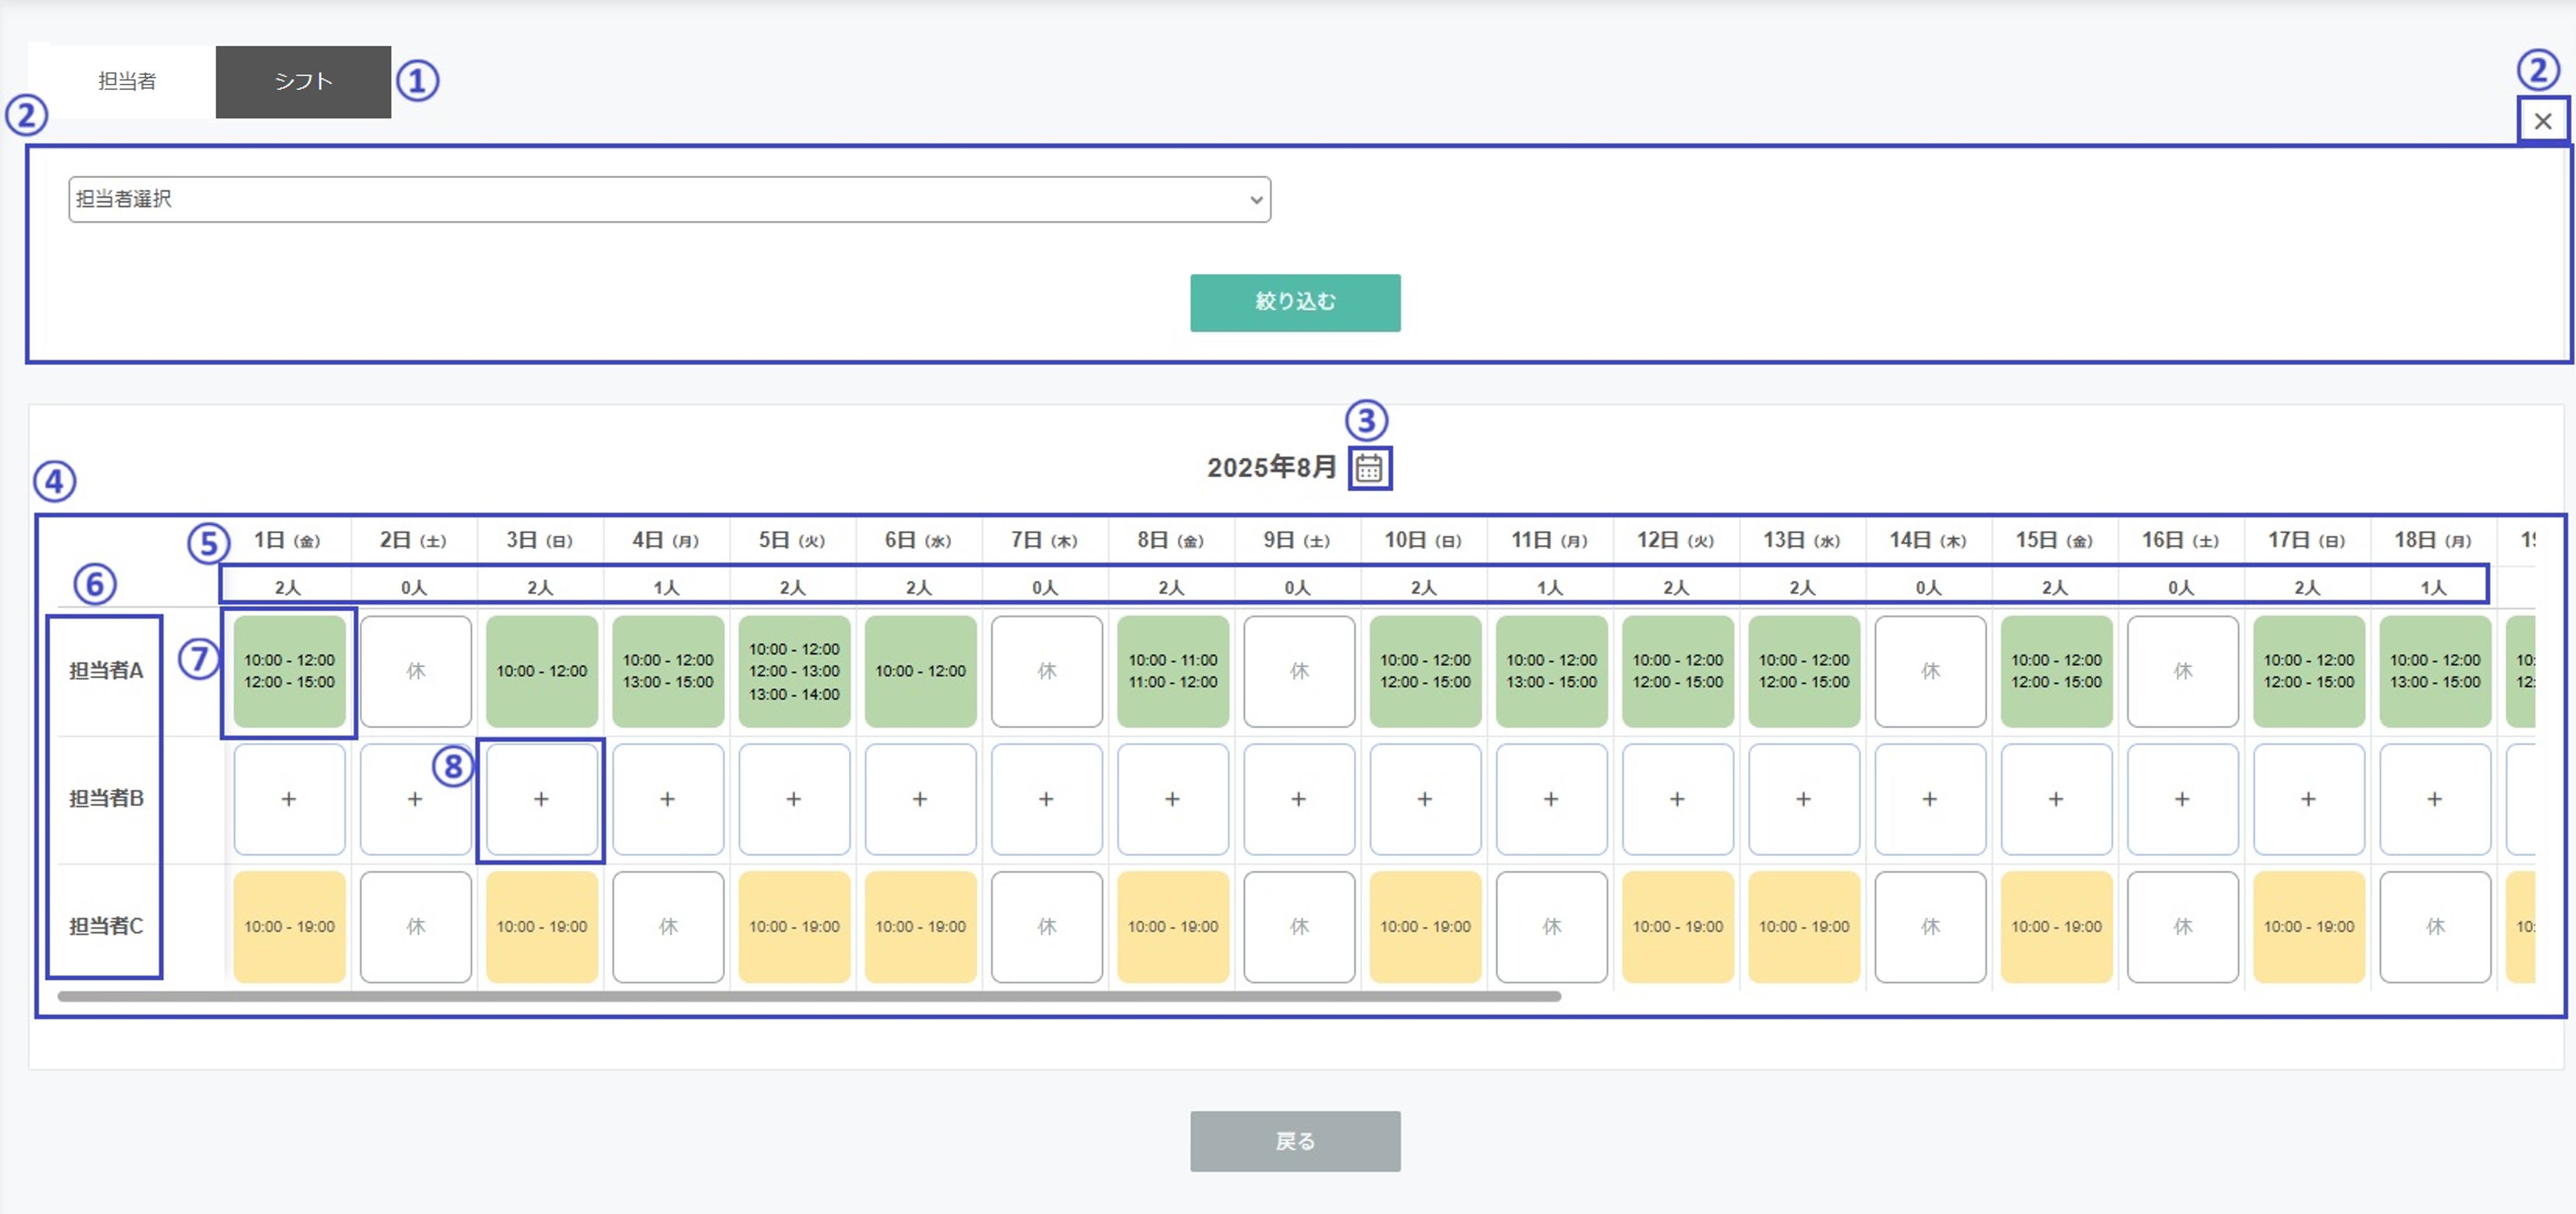The image size is (2576, 1214).
Task: Add shift for 担当者B on 11日
Action: click(1551, 799)
